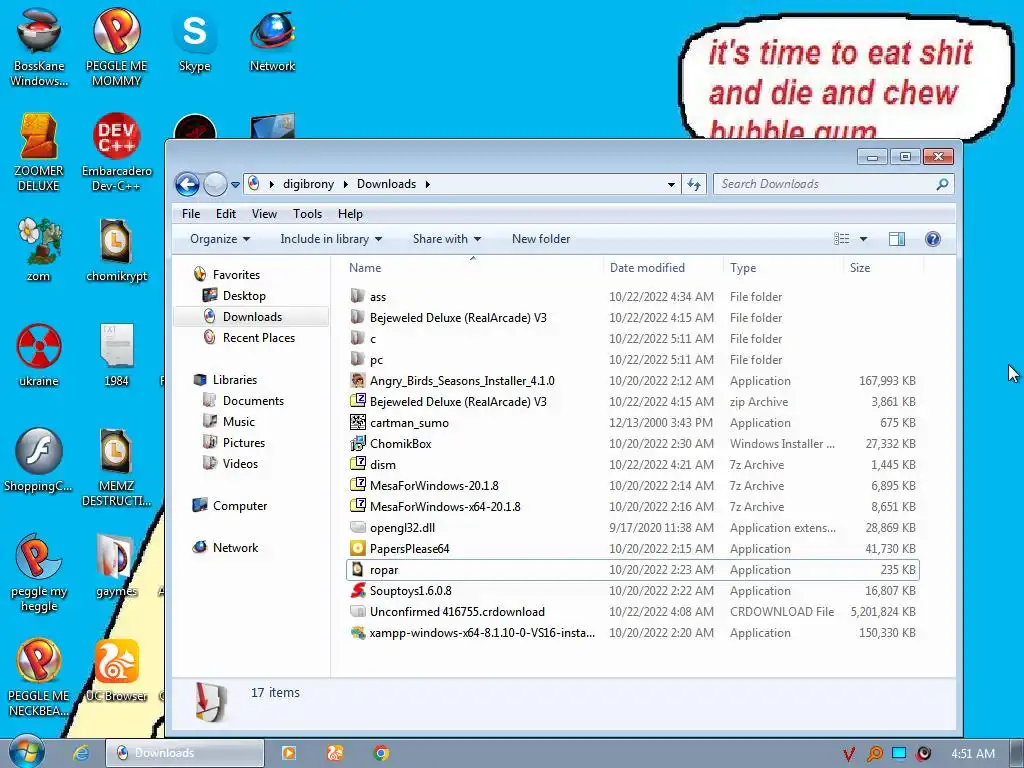The width and height of the screenshot is (1024, 768).
Task: Change view using the view icon button
Action: click(x=842, y=239)
